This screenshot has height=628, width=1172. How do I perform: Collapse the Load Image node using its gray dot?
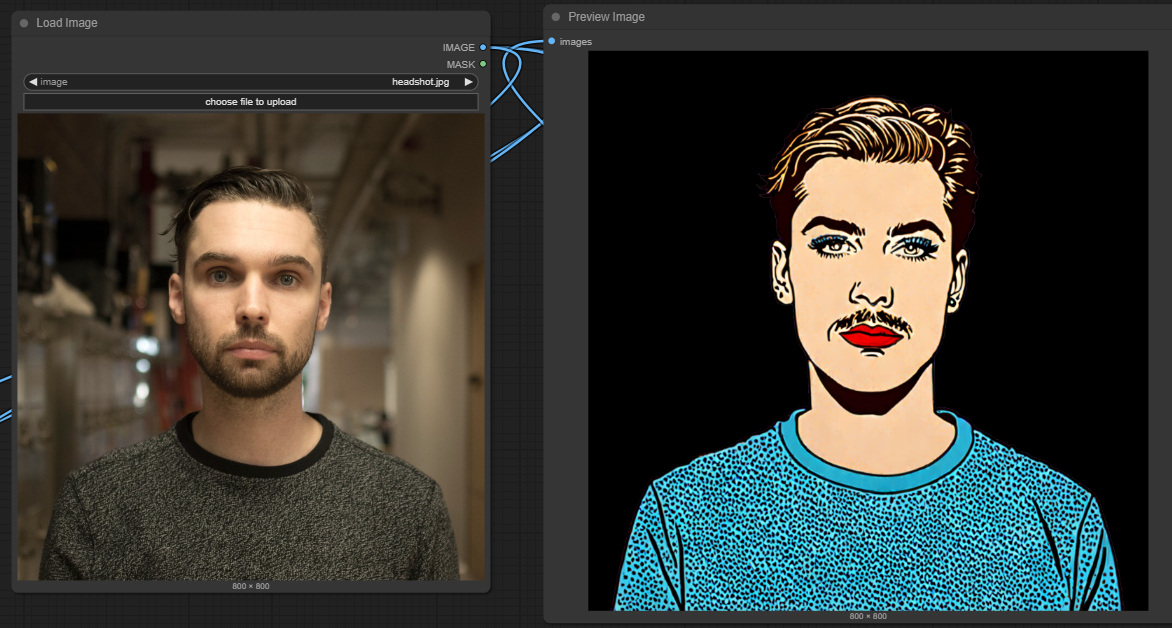[x=24, y=23]
